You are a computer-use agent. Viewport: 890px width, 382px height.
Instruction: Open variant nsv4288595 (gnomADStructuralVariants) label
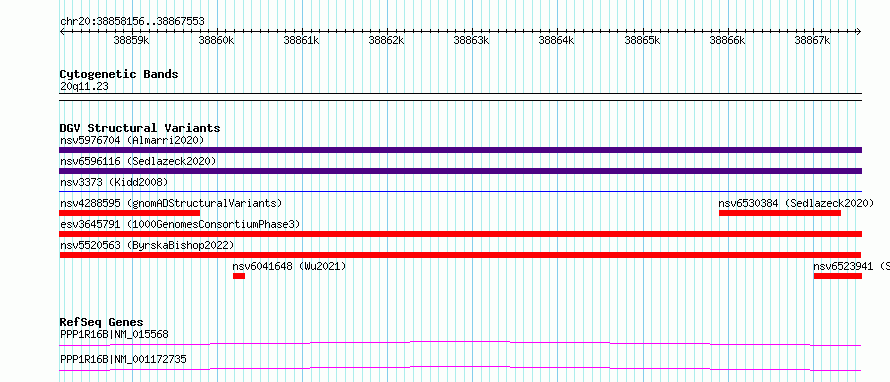click(x=171, y=203)
